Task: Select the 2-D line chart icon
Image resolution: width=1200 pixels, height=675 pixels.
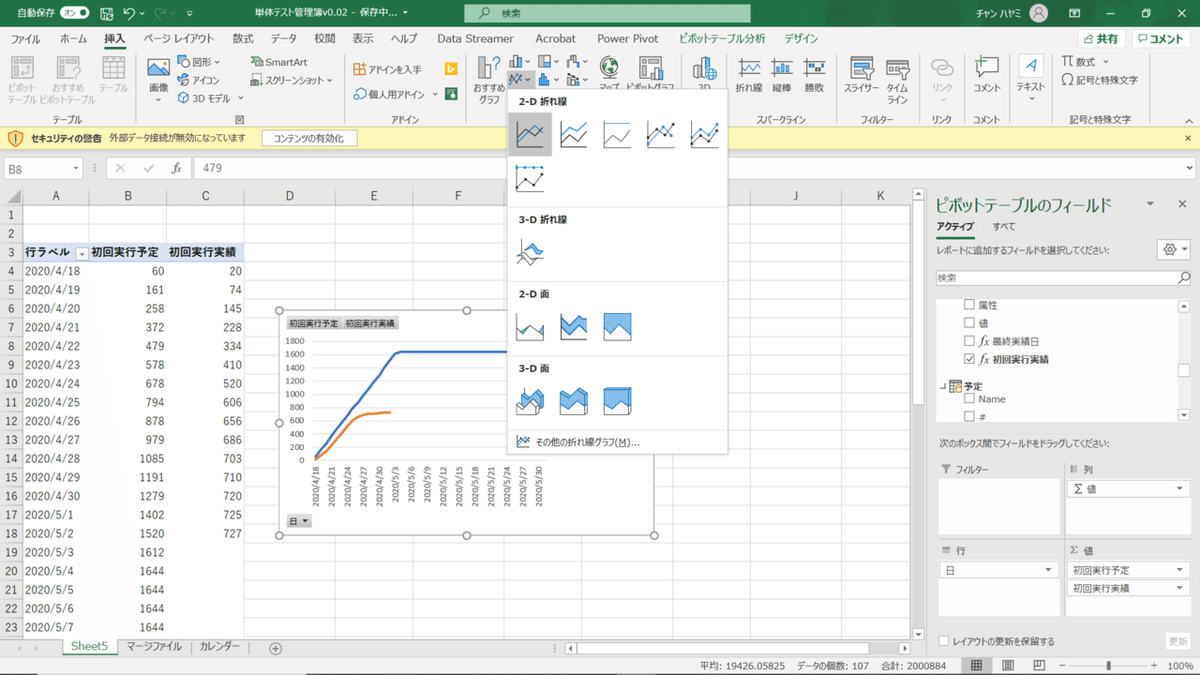Action: pos(530,134)
